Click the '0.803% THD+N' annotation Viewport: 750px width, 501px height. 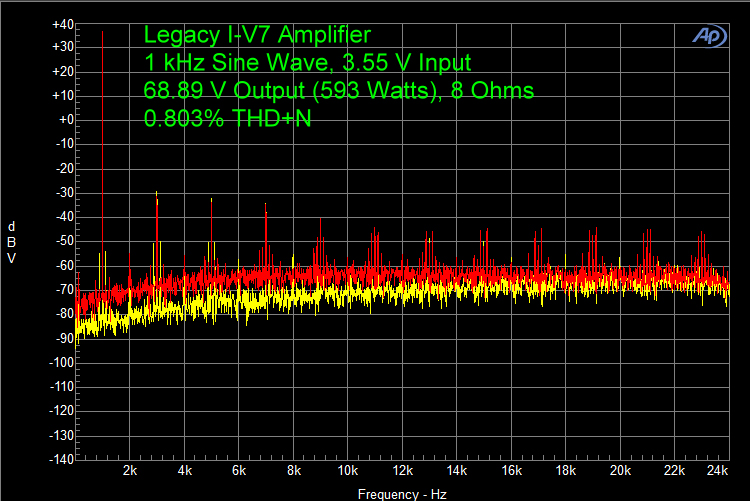point(227,119)
